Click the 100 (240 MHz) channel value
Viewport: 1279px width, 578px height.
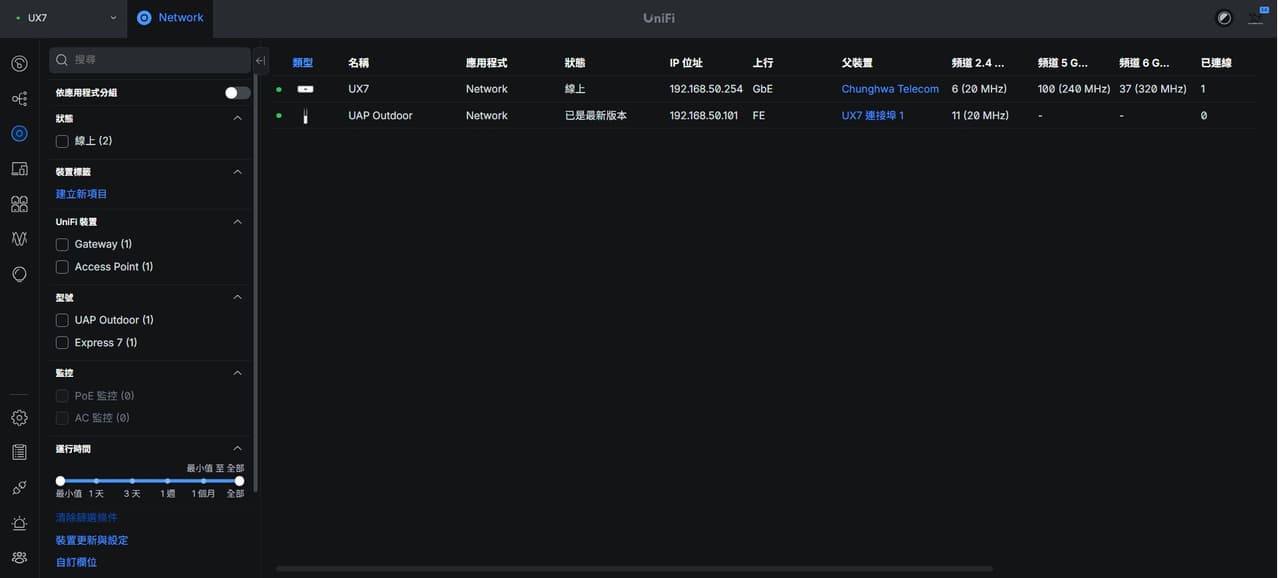pyautogui.click(x=1074, y=89)
